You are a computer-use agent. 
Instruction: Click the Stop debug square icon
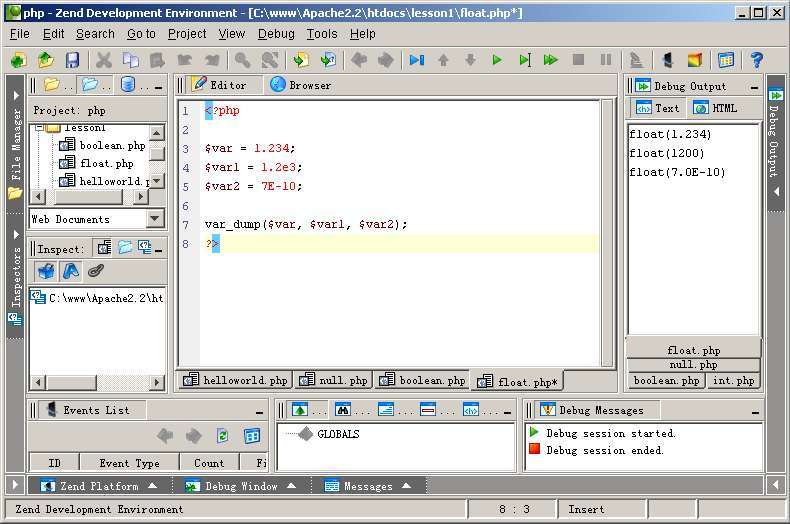point(578,60)
